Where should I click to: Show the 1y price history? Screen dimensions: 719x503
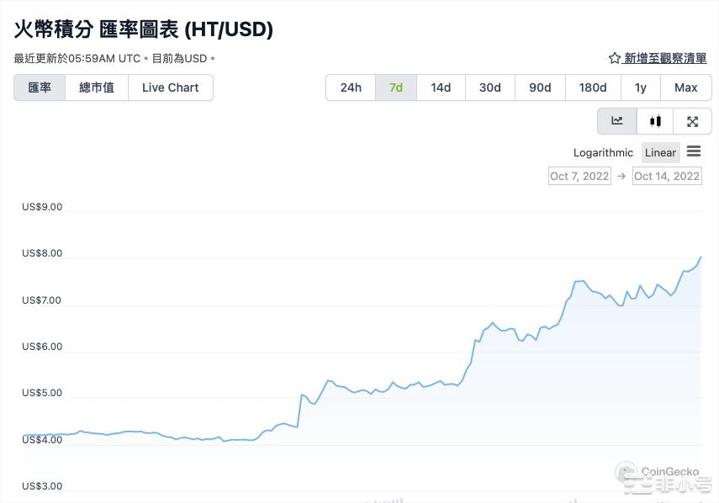(641, 88)
